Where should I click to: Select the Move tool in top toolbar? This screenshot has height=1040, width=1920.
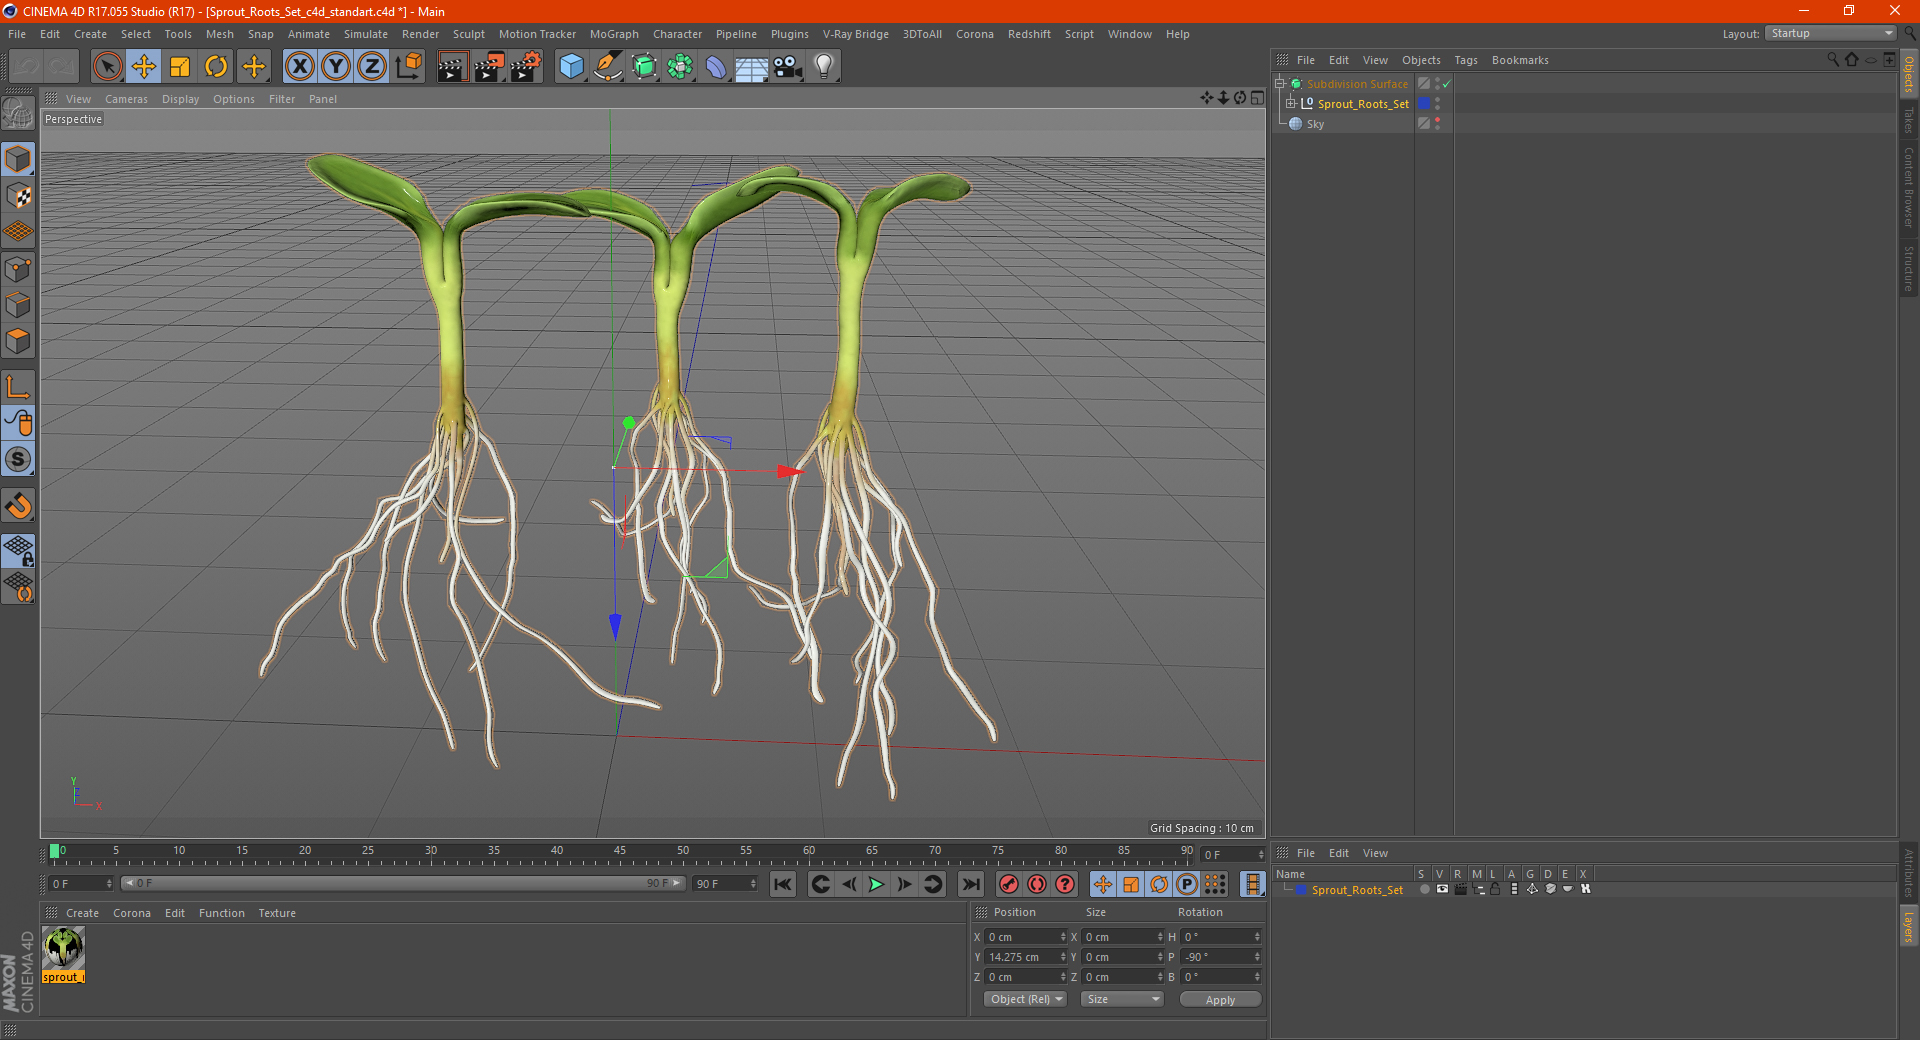pyautogui.click(x=144, y=67)
